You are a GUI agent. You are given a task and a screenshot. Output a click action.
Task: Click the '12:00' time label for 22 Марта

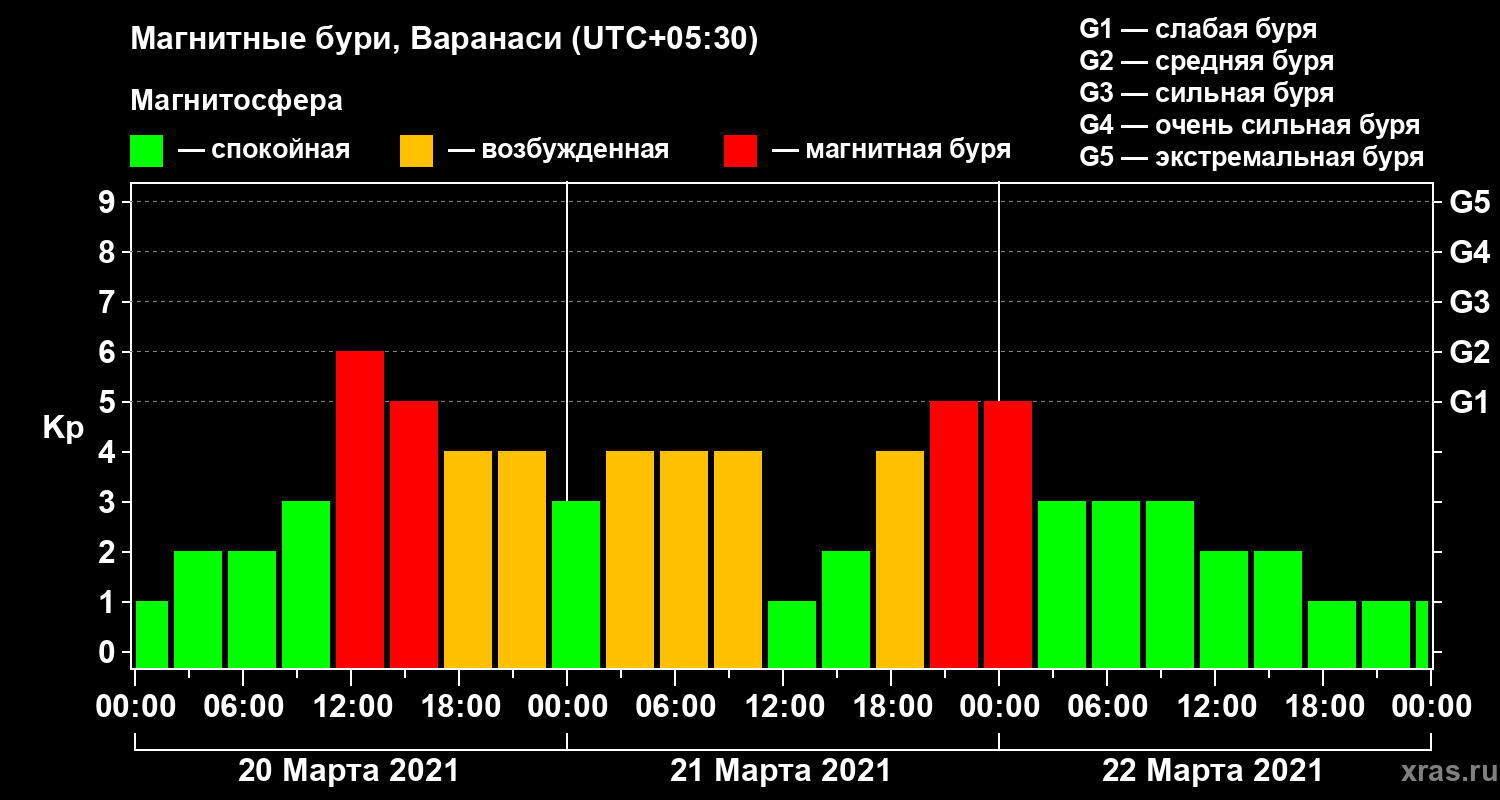tap(1216, 706)
